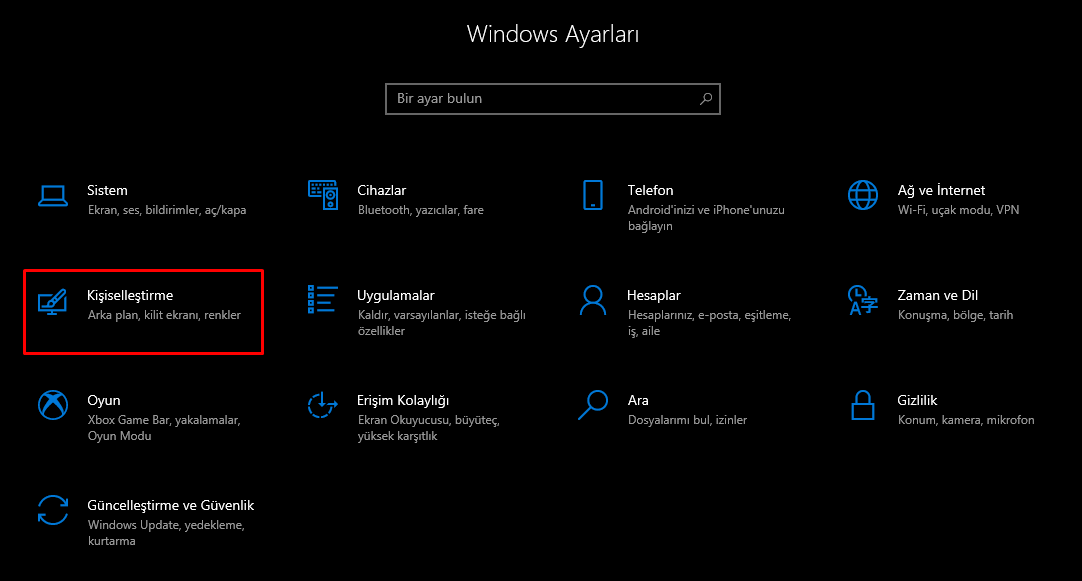Viewport: 1082px width, 581px height.
Task: Open the Hesaplar title
Action: pos(653,295)
